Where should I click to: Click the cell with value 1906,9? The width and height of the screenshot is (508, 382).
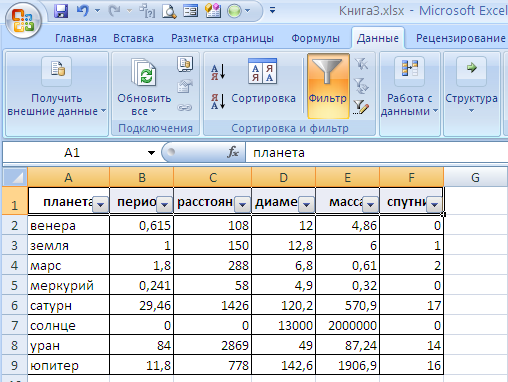tap(347, 365)
